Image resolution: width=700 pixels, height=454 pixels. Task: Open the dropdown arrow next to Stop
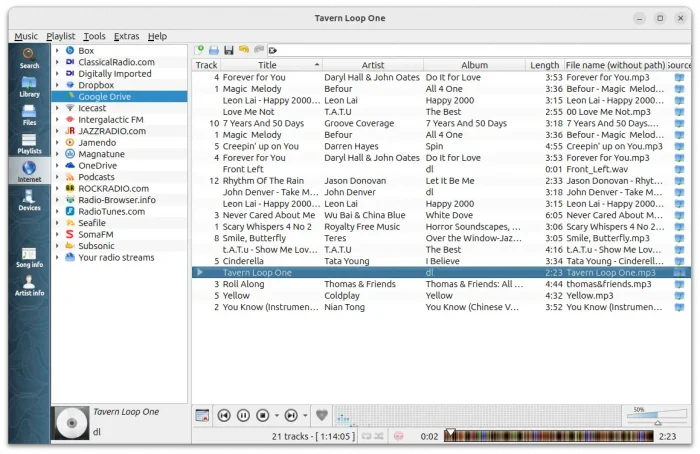click(x=277, y=416)
